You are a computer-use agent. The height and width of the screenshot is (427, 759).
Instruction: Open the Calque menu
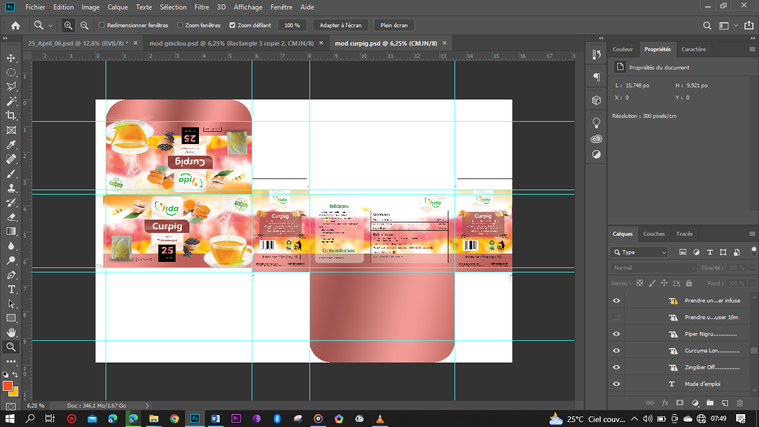tap(118, 7)
